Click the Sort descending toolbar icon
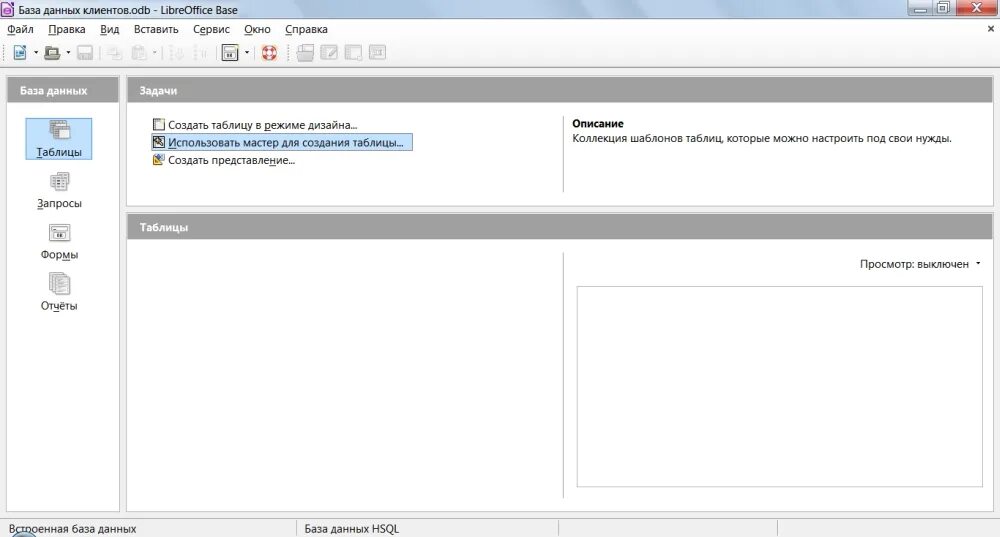Screen dimensions: 1000x537 coord(200,53)
